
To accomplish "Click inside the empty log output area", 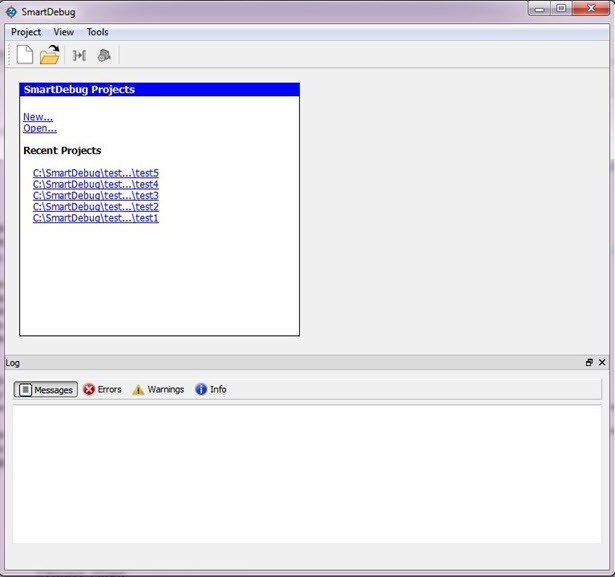I will (x=306, y=473).
